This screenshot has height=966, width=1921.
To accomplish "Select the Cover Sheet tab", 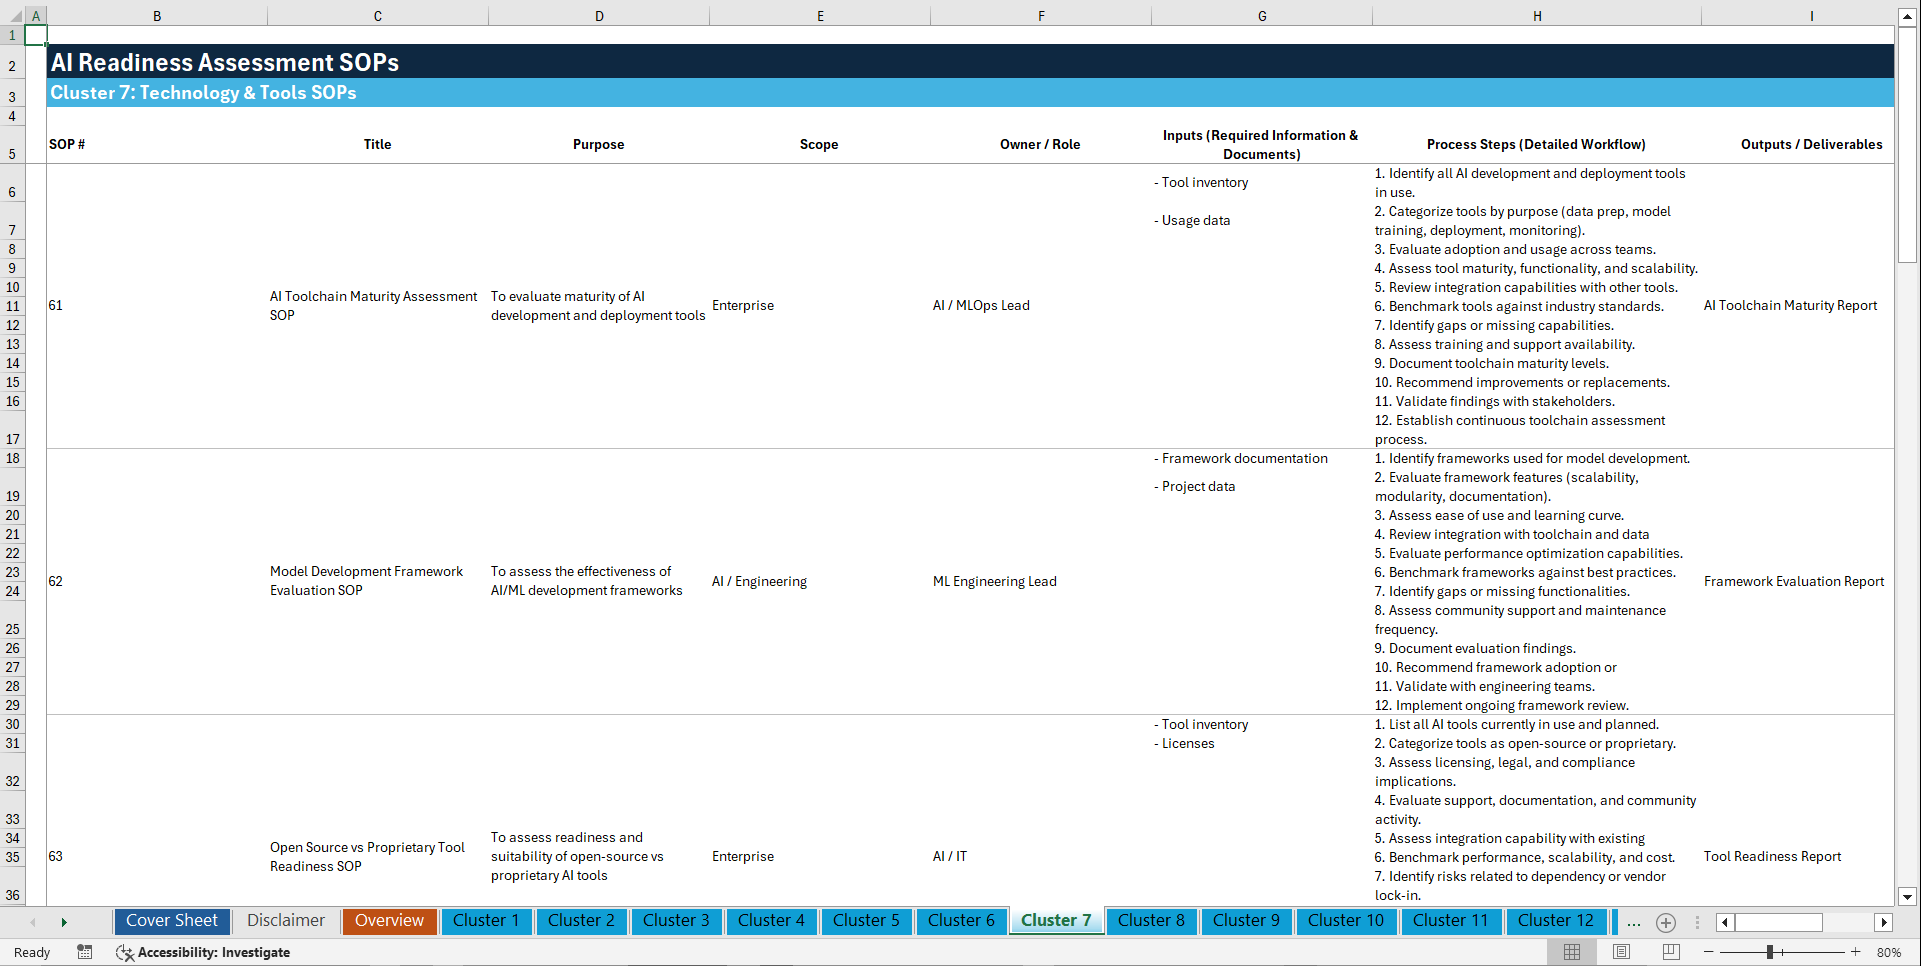I will click(171, 921).
